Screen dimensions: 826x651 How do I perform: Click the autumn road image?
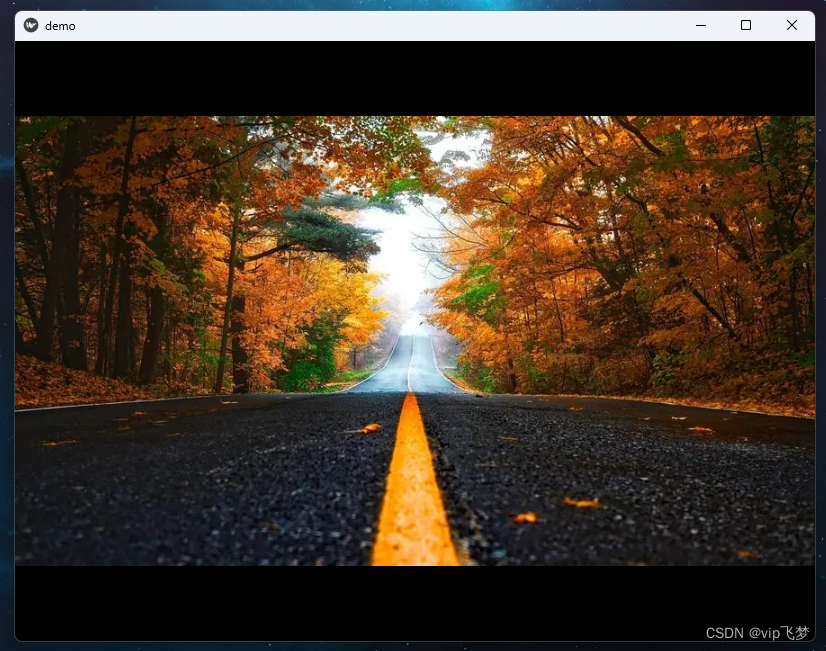click(415, 341)
